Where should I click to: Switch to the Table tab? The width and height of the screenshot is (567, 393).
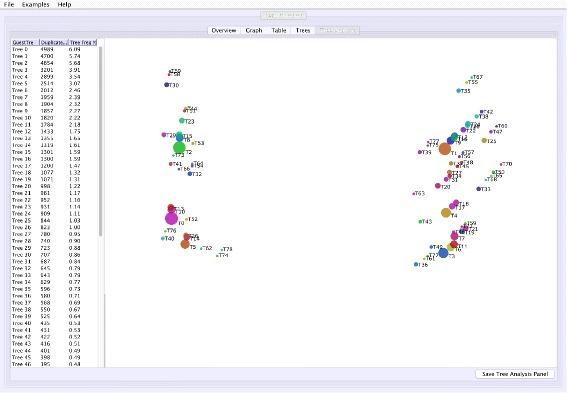(279, 30)
